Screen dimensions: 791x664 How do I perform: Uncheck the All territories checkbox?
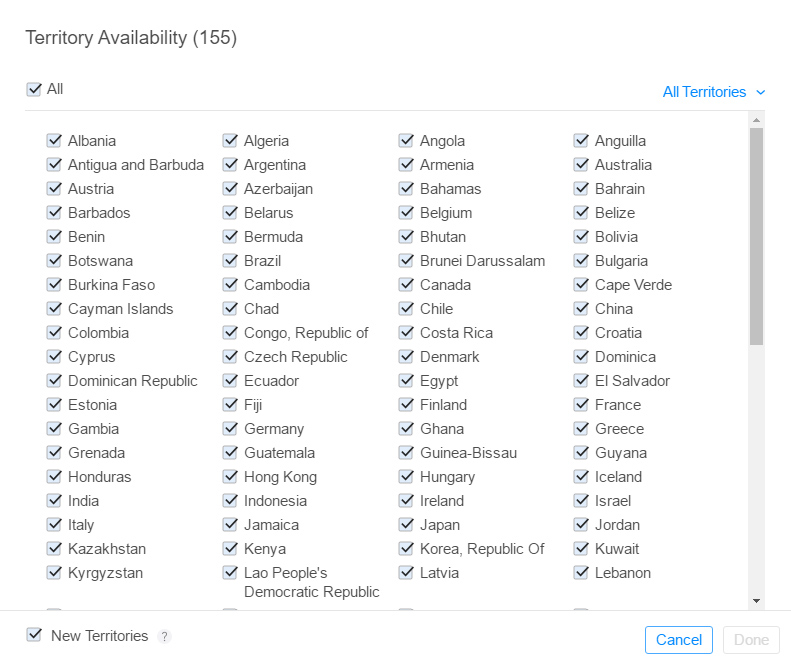[x=34, y=89]
